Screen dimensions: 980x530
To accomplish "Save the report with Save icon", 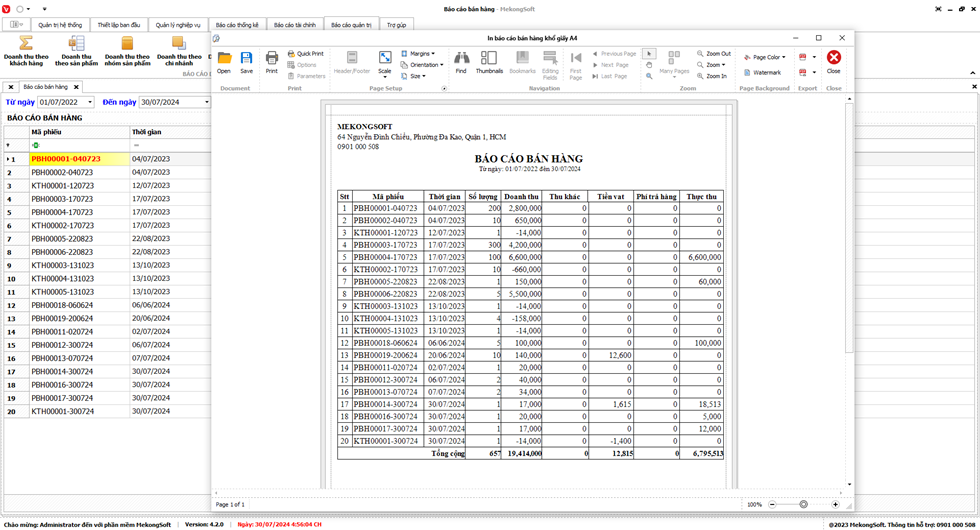I will click(246, 61).
